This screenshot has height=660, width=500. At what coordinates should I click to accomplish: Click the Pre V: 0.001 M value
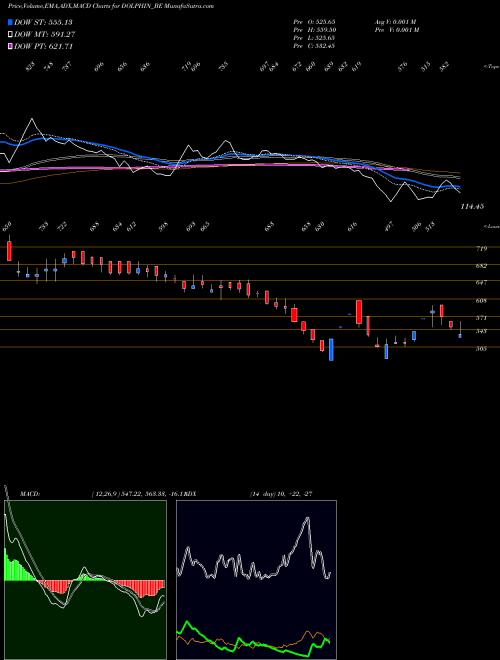(397, 30)
